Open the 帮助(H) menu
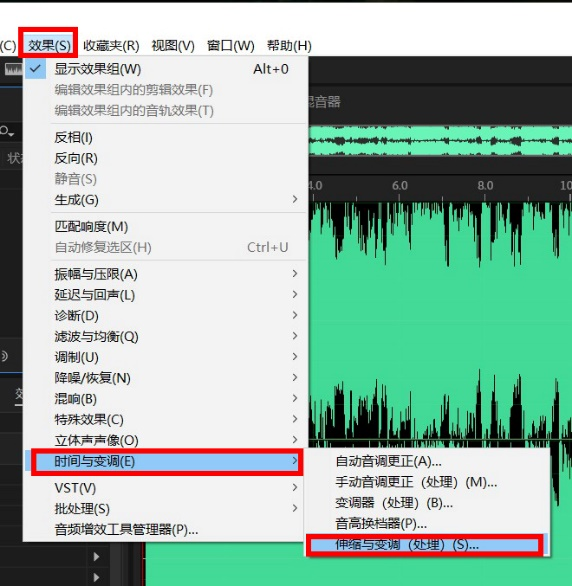The image size is (572, 586). pyautogui.click(x=289, y=46)
